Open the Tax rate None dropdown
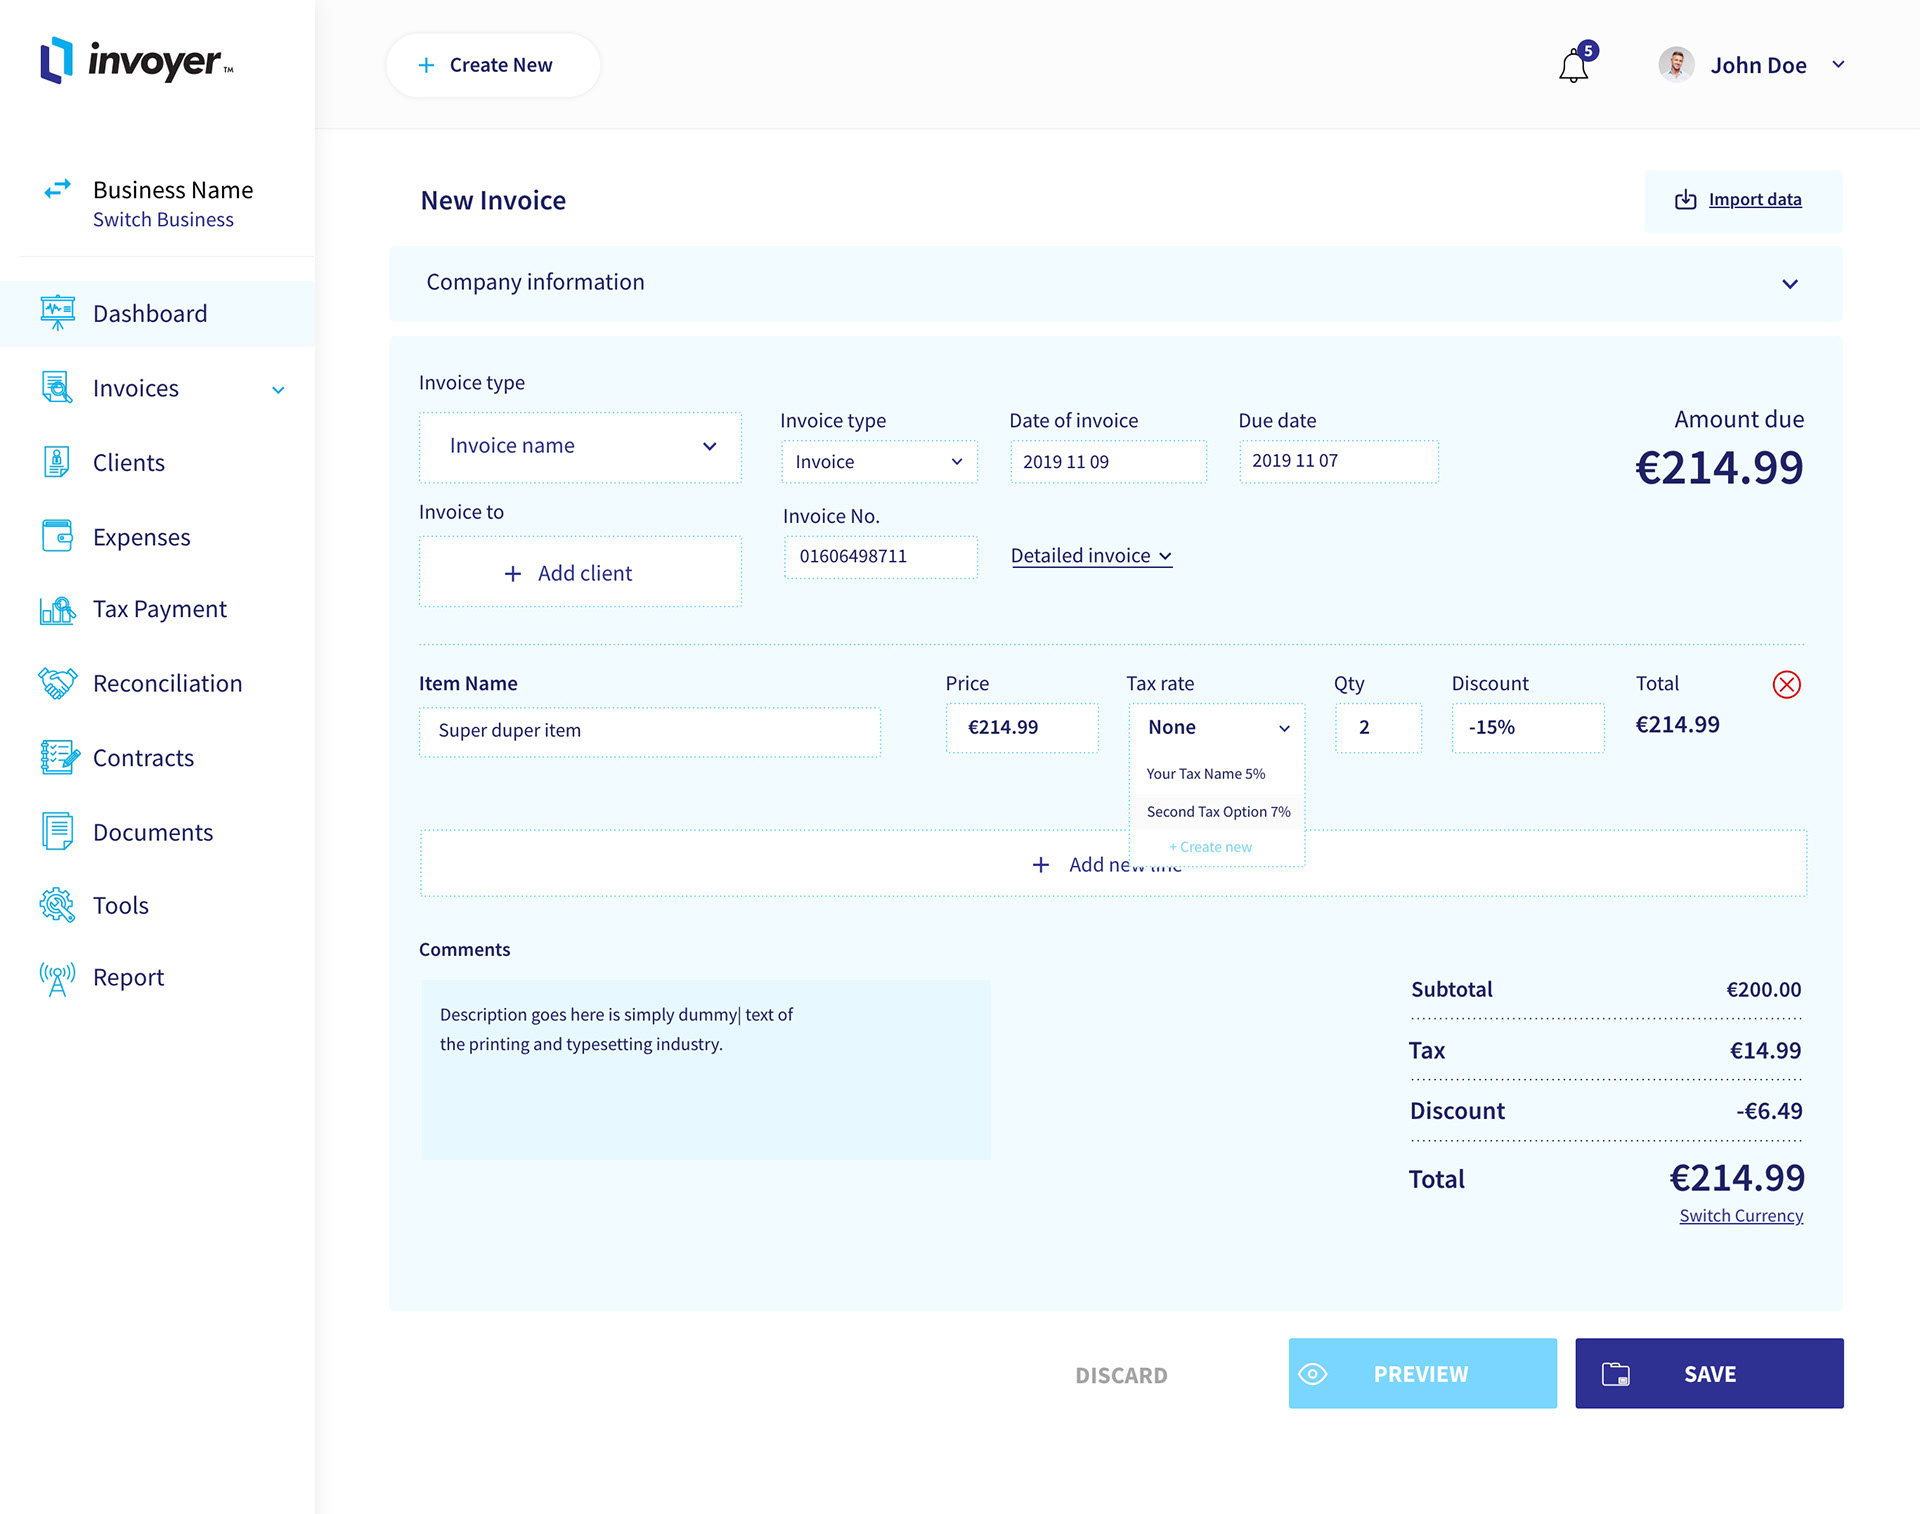This screenshot has height=1514, width=1920. (x=1217, y=728)
